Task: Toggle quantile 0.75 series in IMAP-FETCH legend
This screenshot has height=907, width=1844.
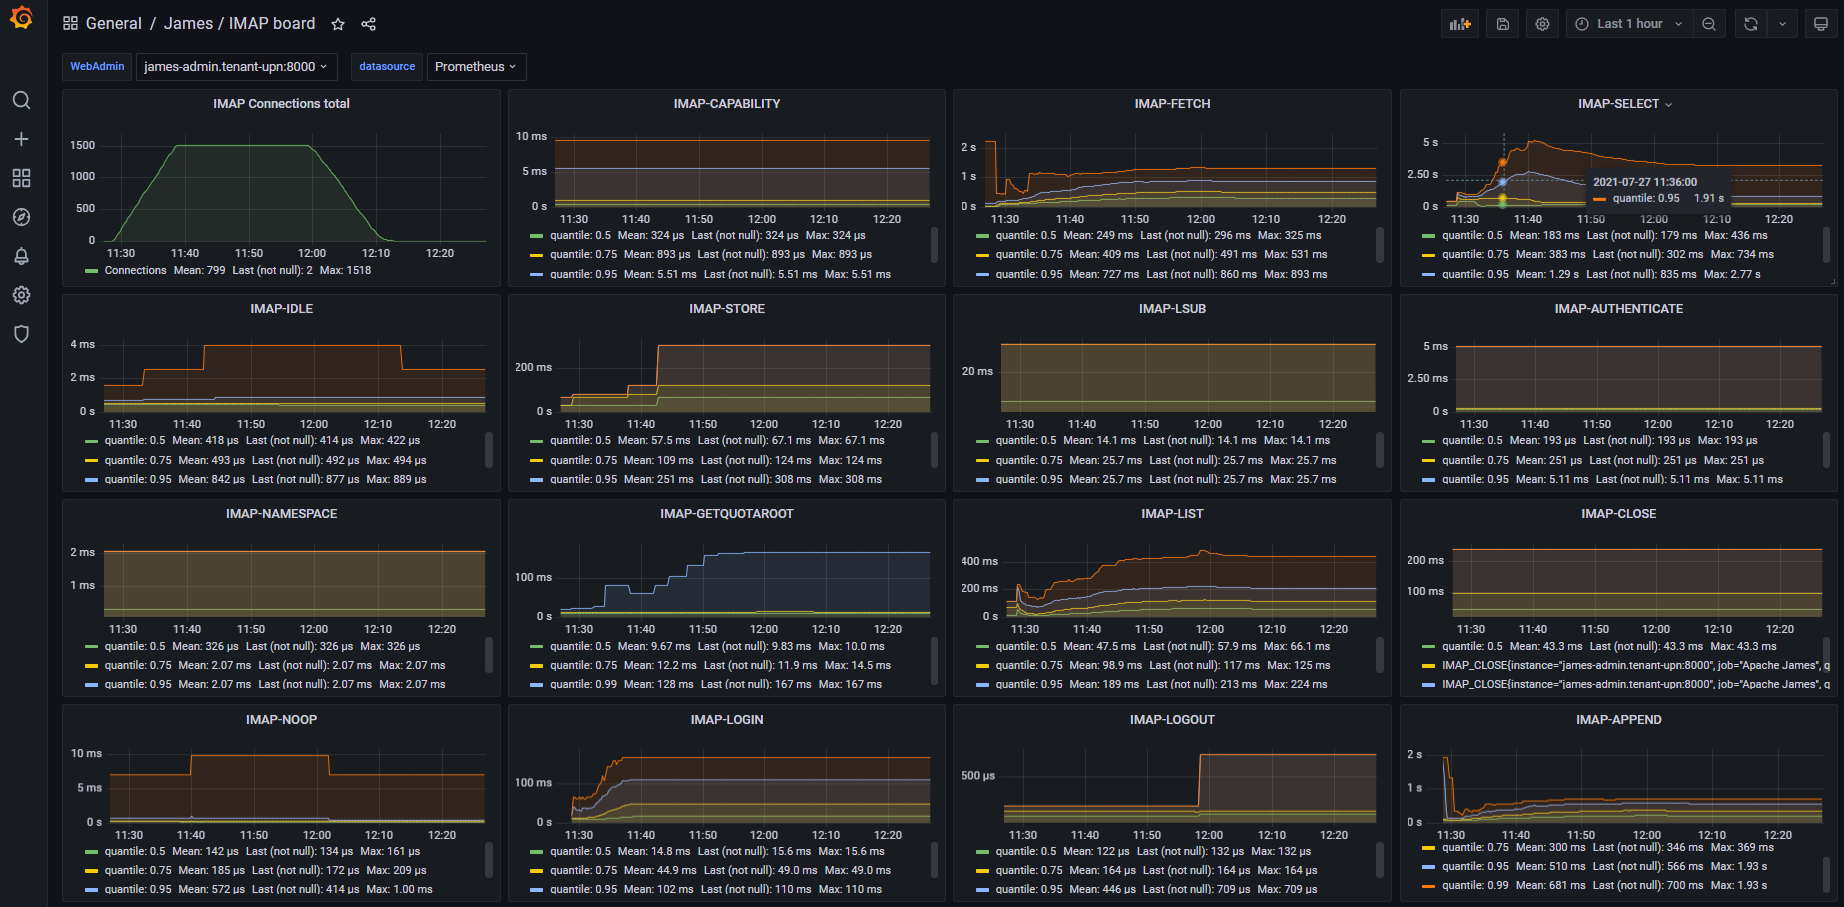Action: [x=1029, y=255]
